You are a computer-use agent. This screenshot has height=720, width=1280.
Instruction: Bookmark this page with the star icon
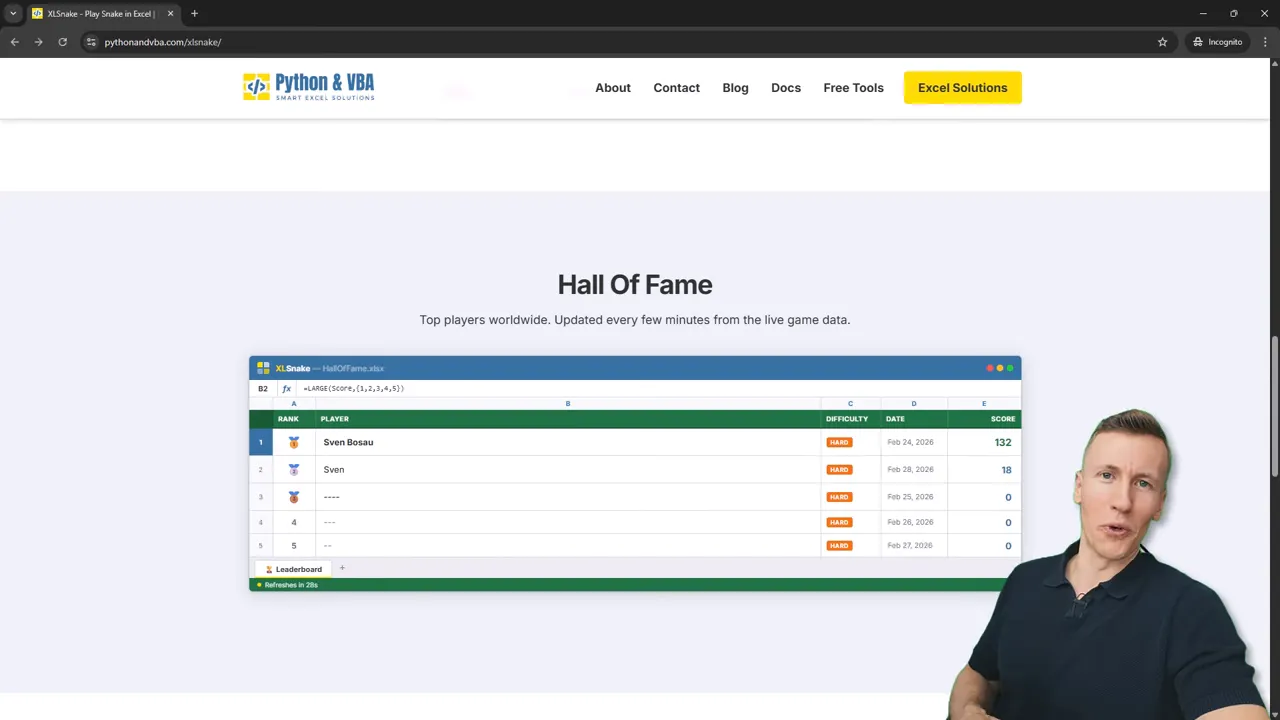click(1162, 42)
